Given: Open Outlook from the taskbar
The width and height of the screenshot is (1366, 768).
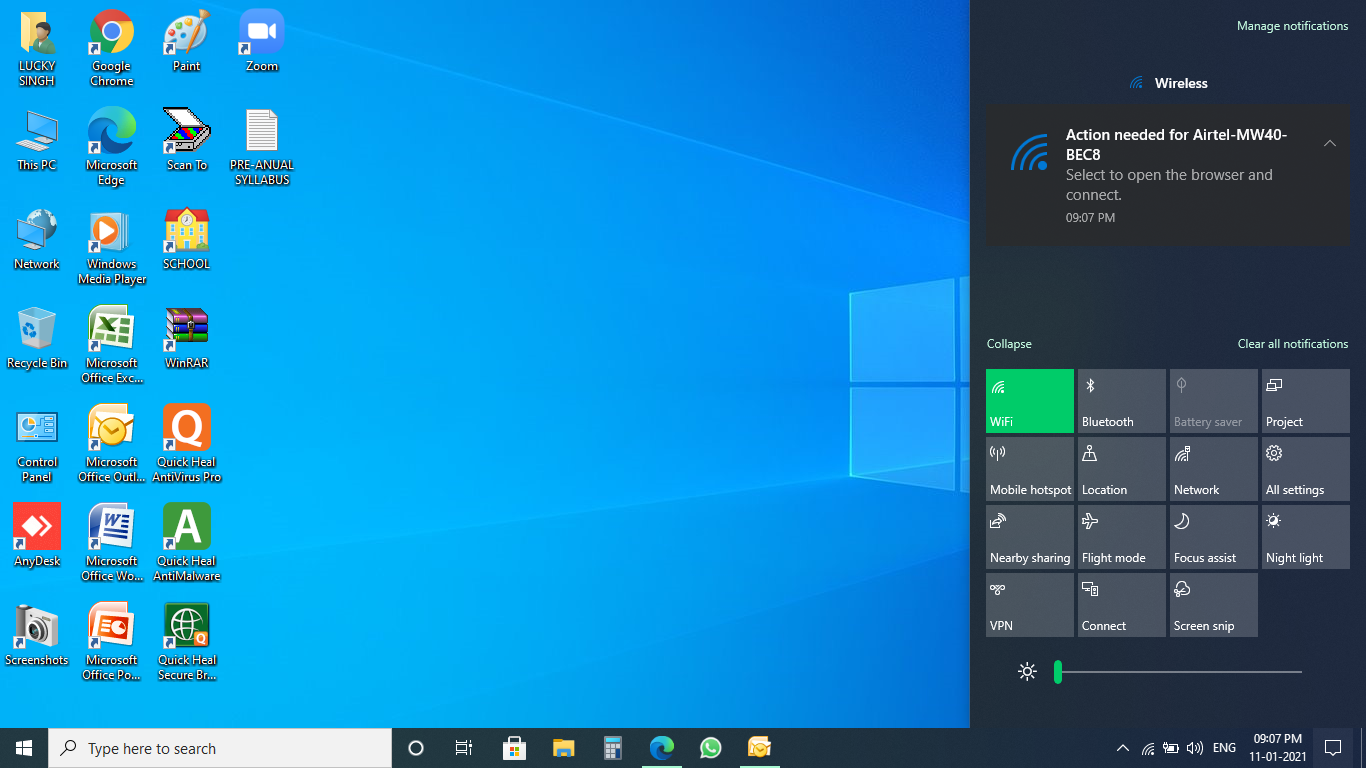Looking at the screenshot, I should [x=759, y=748].
